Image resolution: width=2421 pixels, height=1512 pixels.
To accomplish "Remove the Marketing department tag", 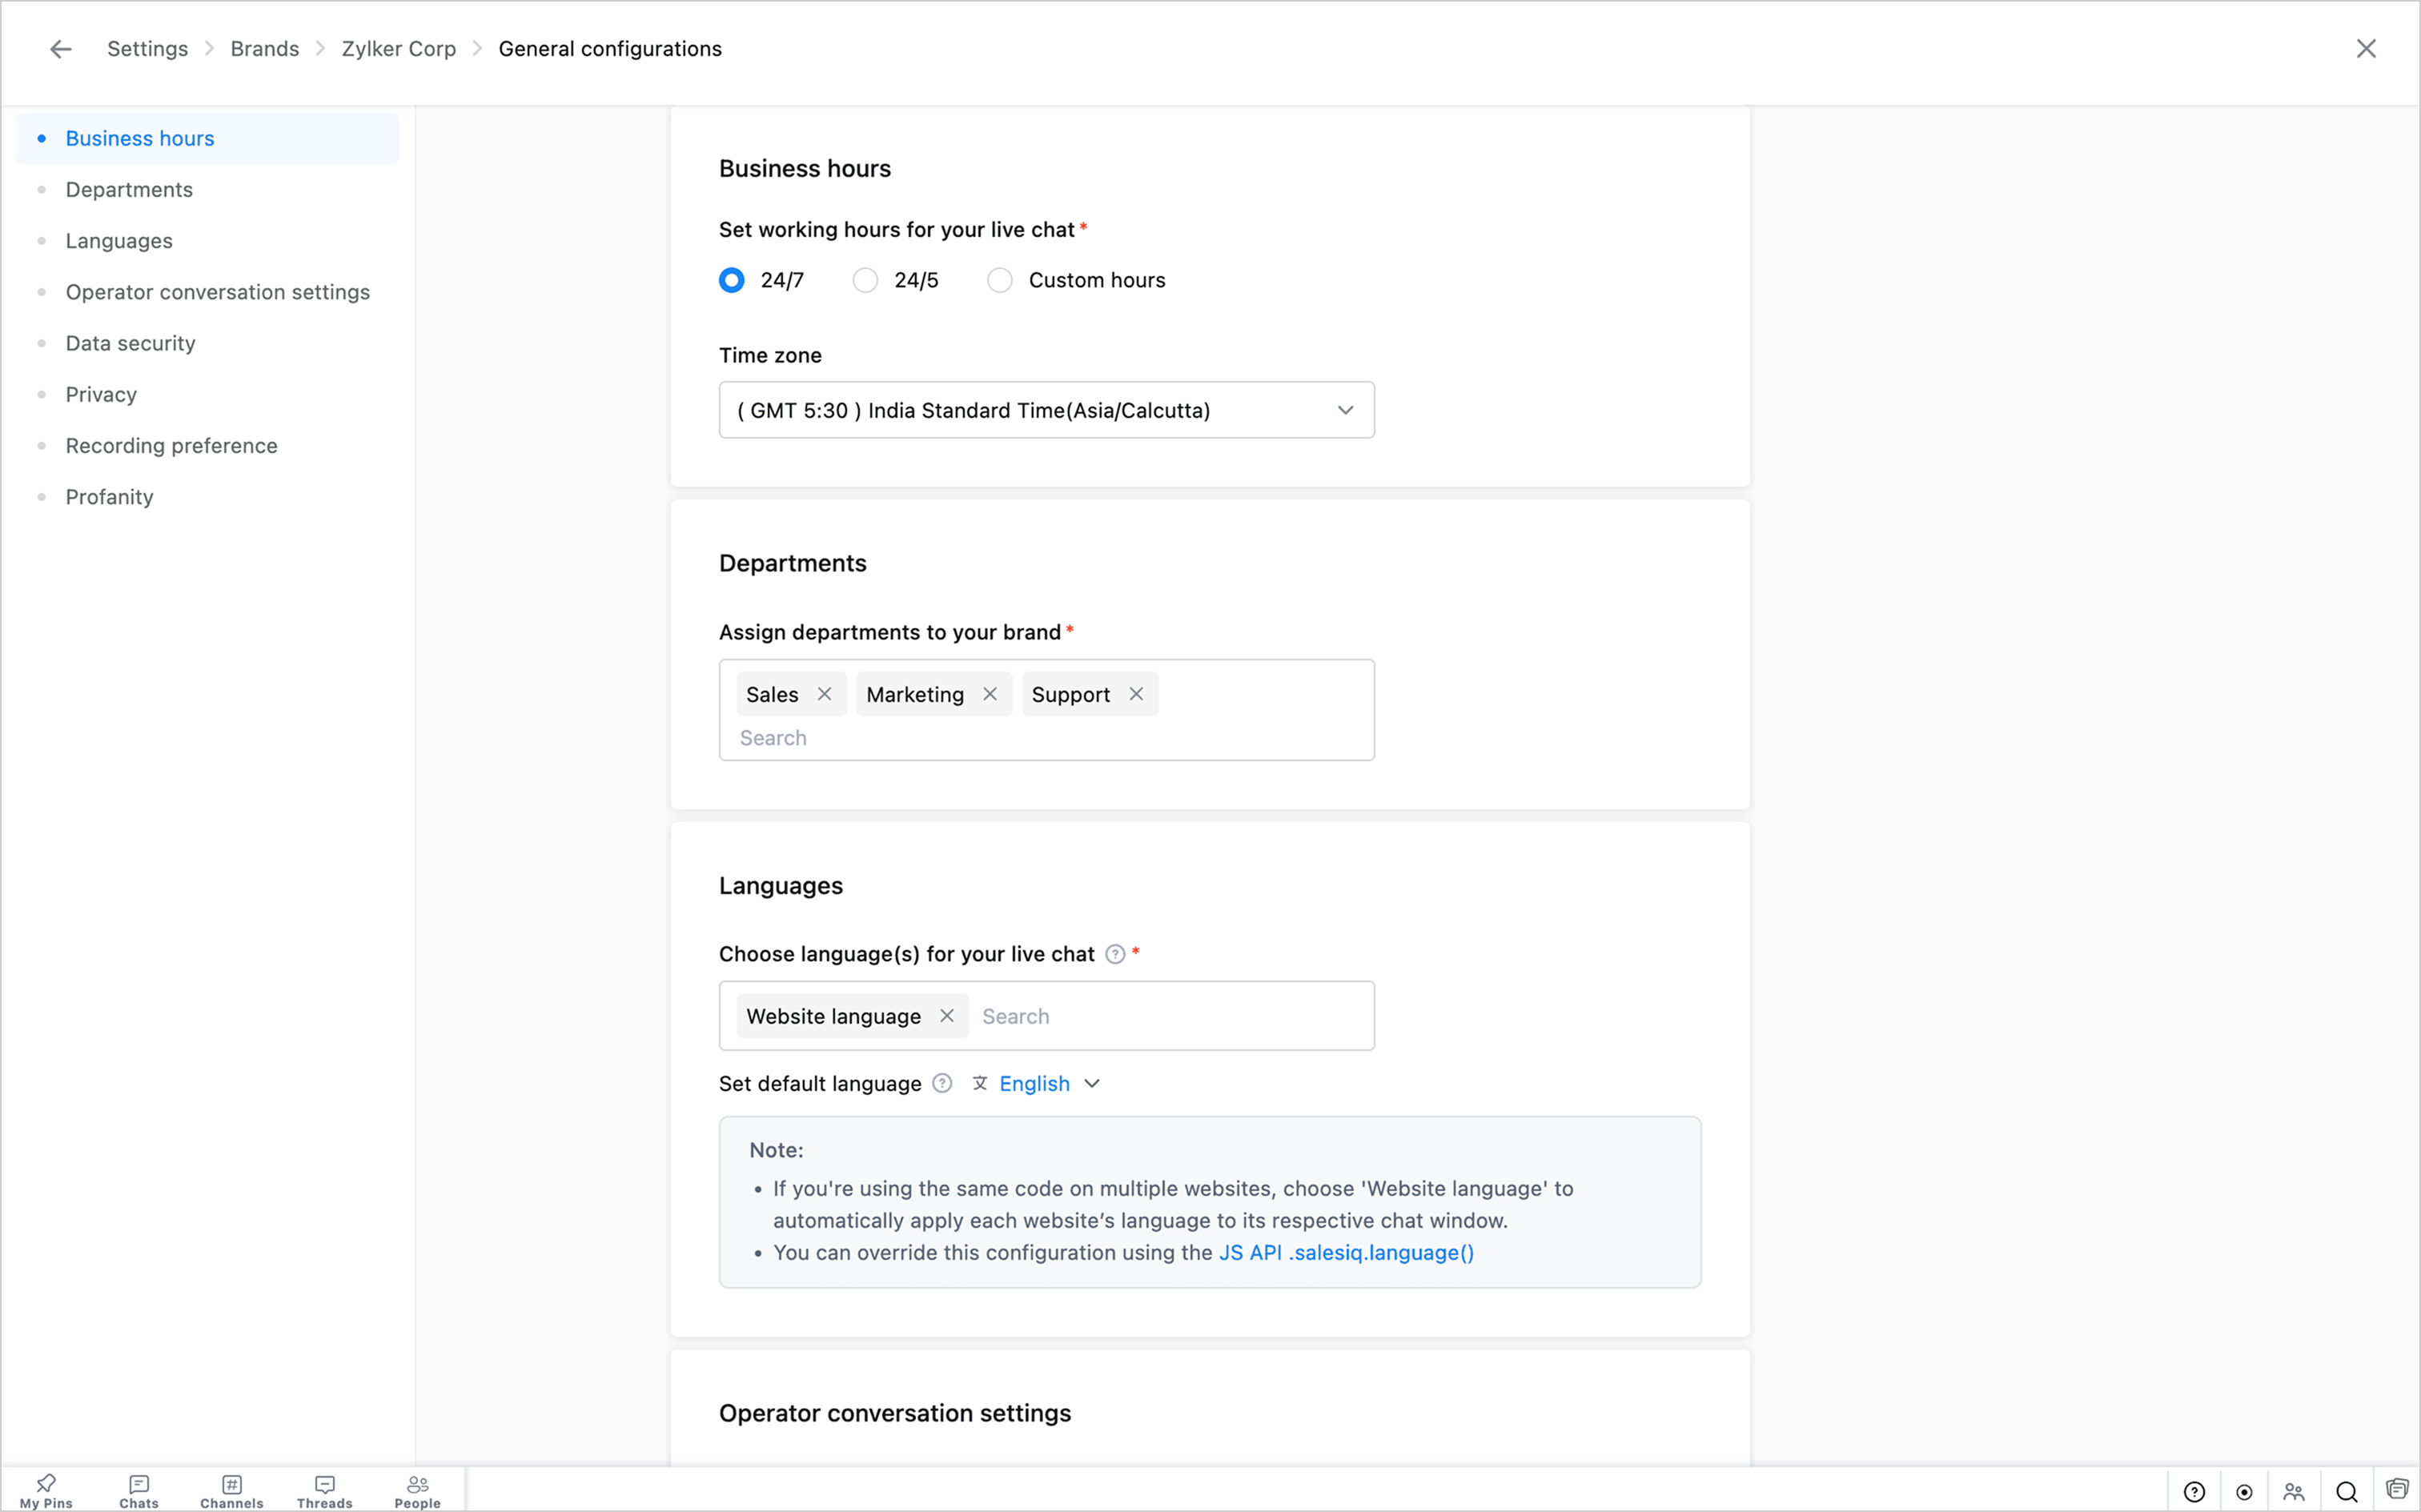I will (x=990, y=694).
